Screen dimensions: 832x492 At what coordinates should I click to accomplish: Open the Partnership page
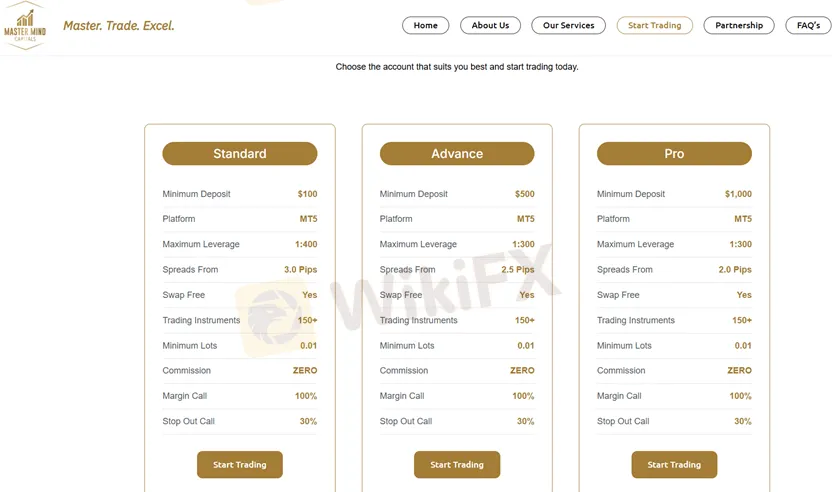pos(739,25)
